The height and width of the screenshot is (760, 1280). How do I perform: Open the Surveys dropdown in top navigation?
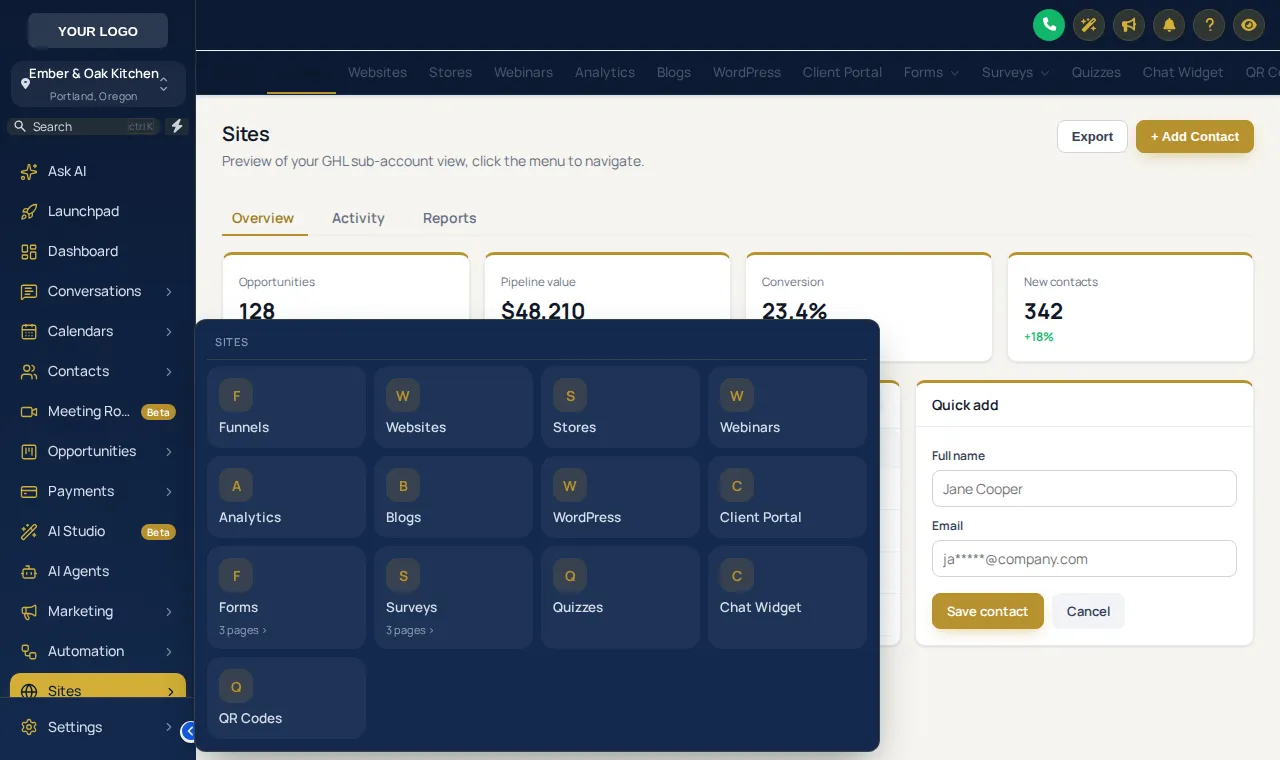tap(1016, 72)
